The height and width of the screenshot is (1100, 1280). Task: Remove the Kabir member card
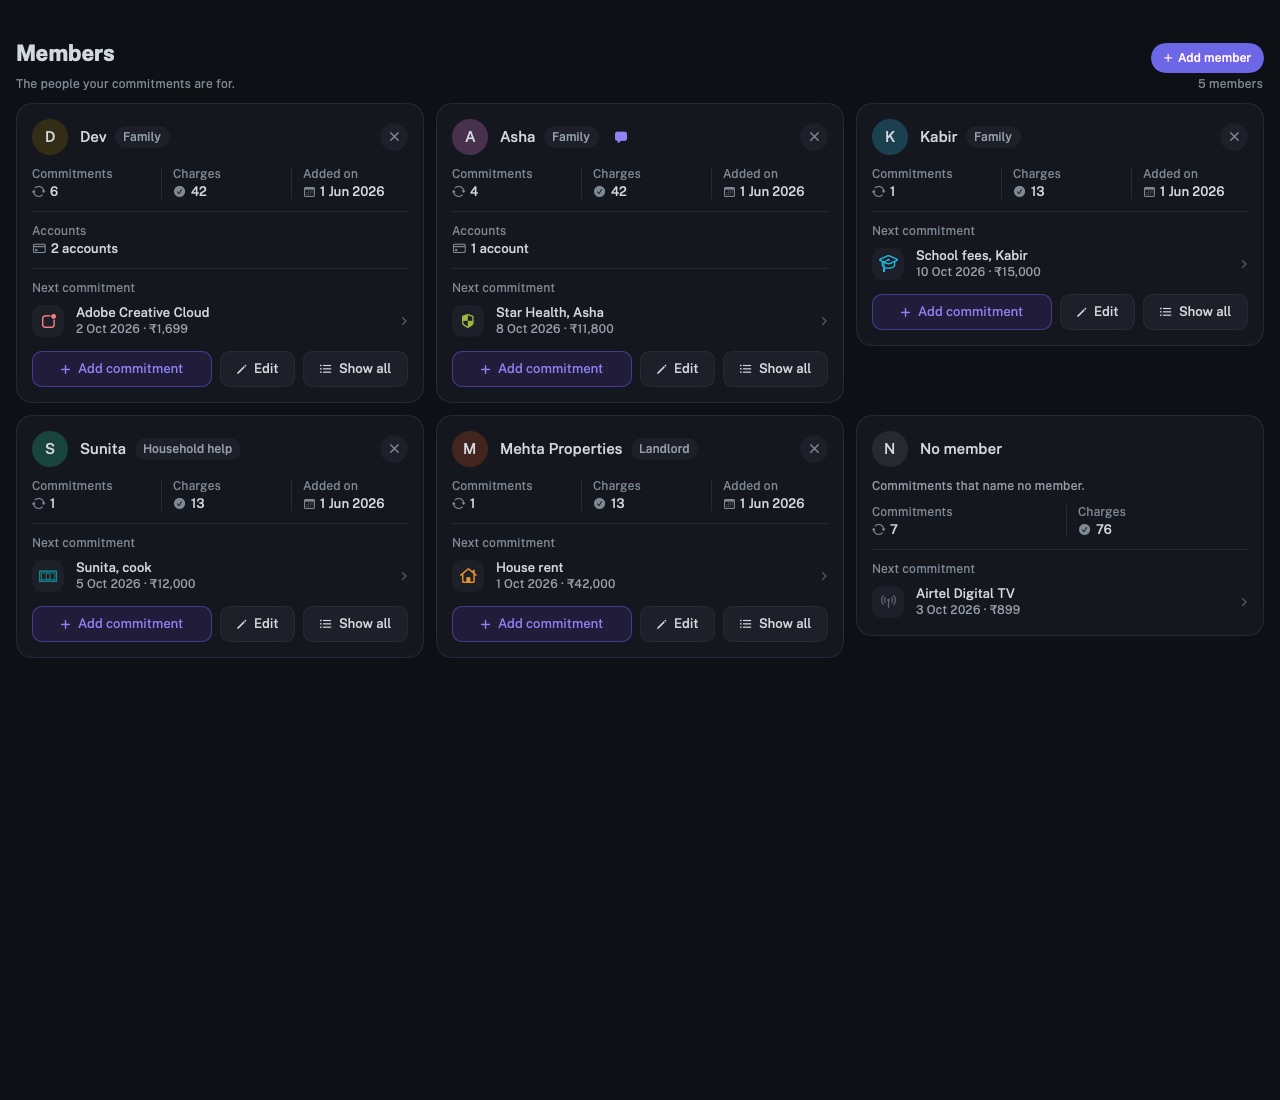pyautogui.click(x=1234, y=137)
